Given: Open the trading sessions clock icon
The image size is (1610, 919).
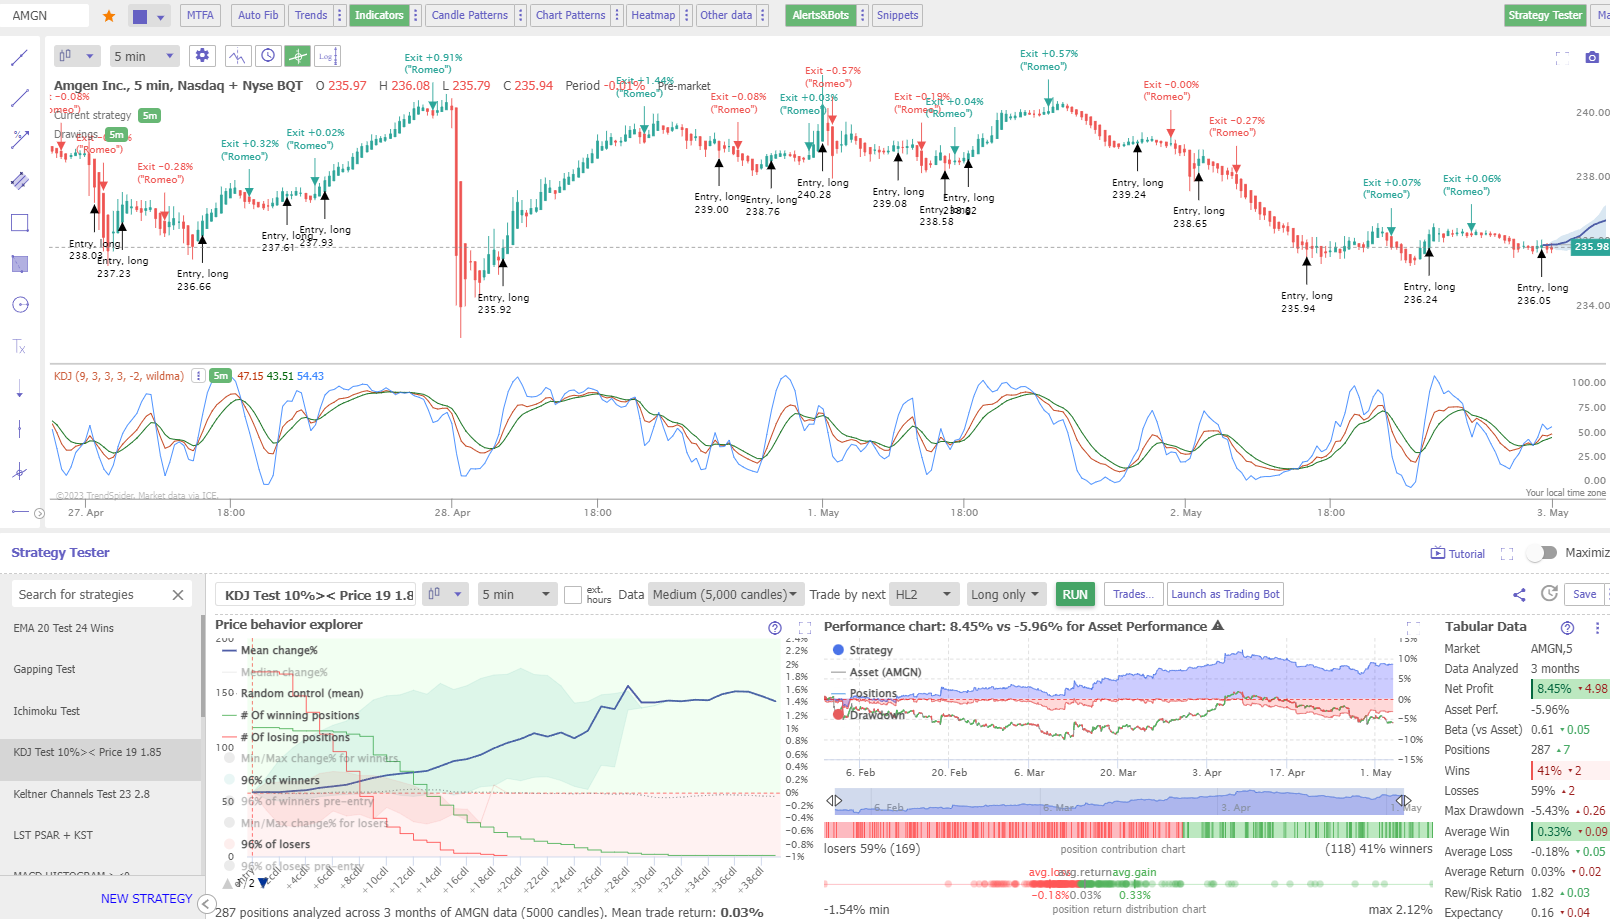Looking at the screenshot, I should (x=268, y=55).
